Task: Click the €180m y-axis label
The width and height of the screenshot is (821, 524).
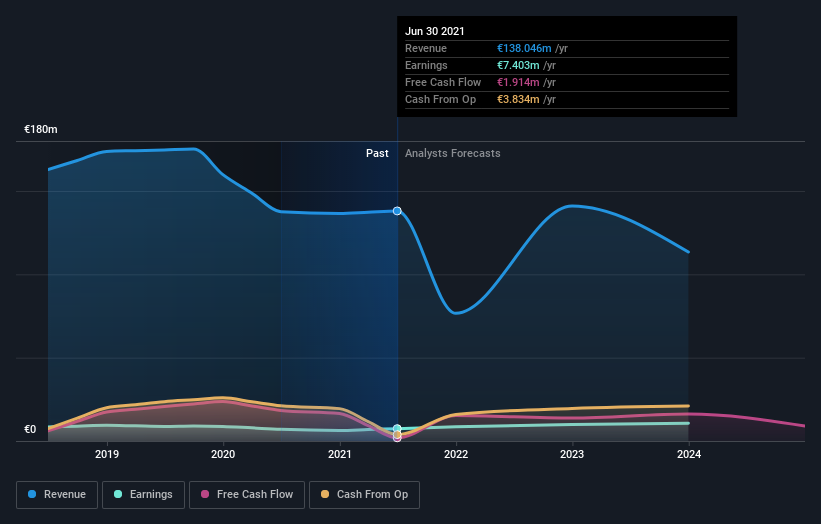Action: pos(41,129)
